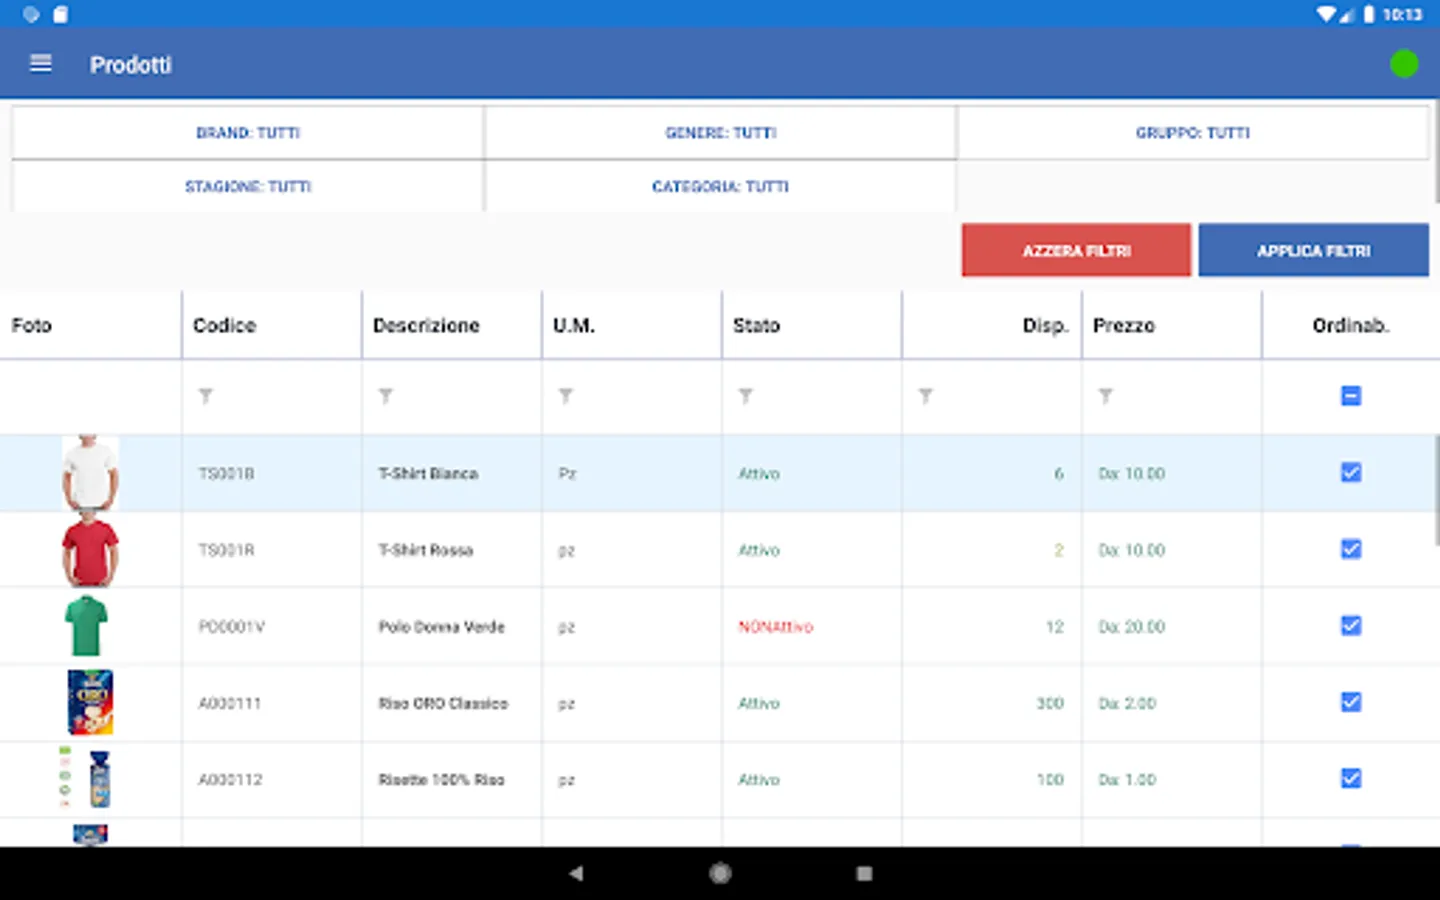Image resolution: width=1440 pixels, height=900 pixels.
Task: Select Risette 100% Riso description
Action: click(x=442, y=779)
